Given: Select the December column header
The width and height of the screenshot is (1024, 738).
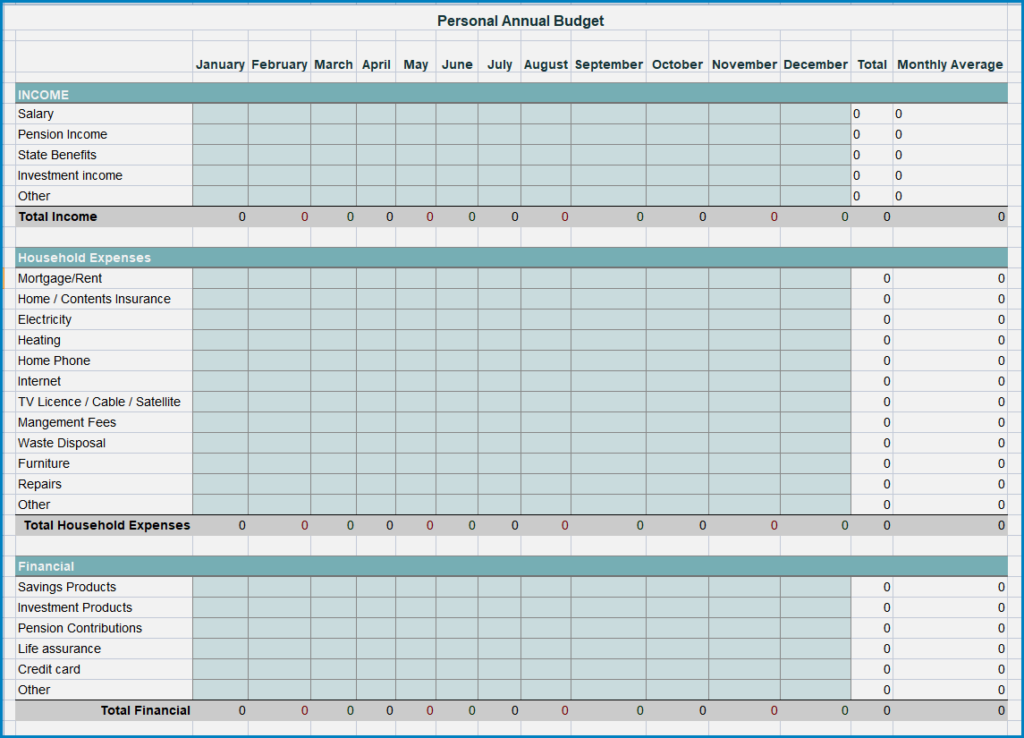Looking at the screenshot, I should point(815,64).
